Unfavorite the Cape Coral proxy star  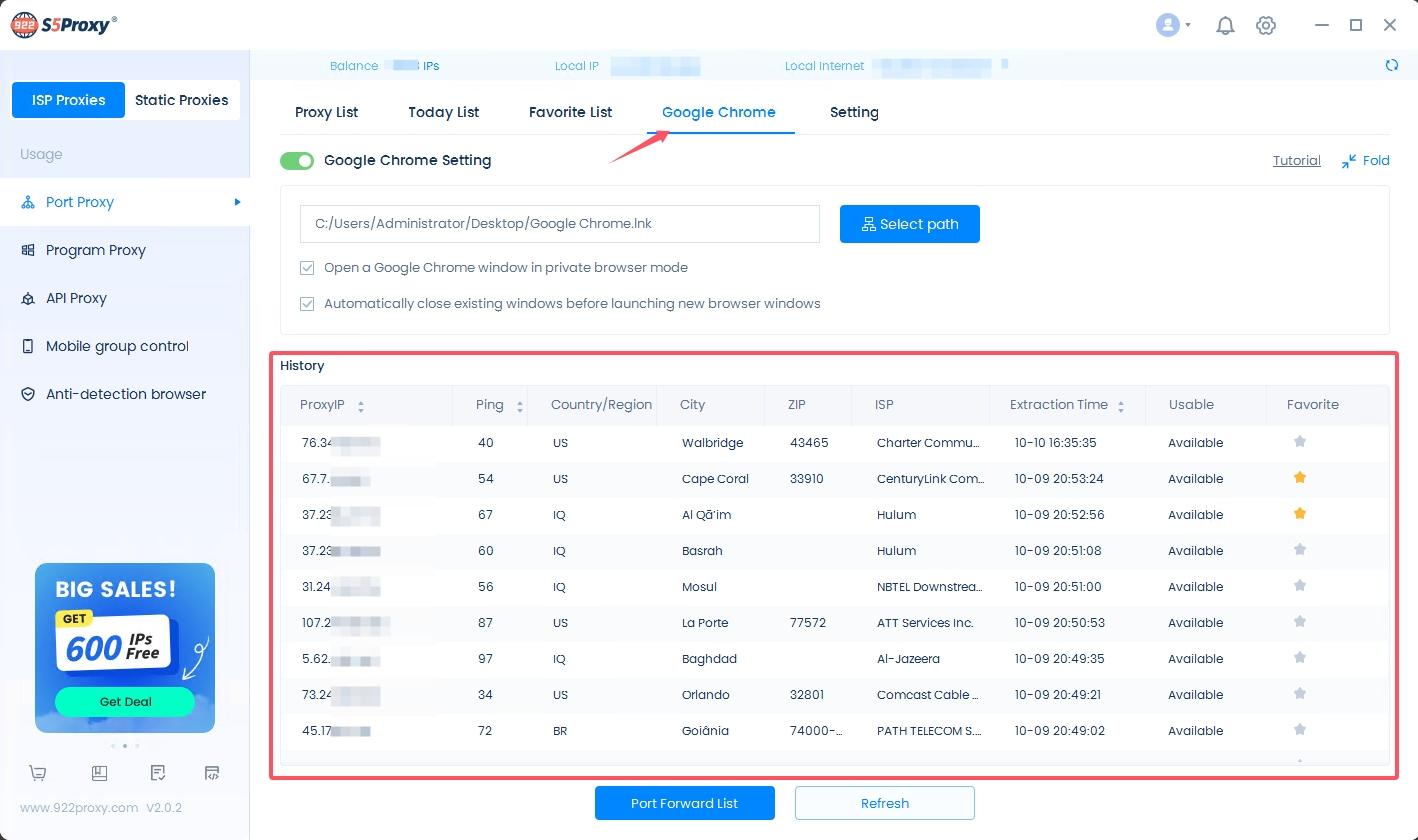(x=1299, y=478)
